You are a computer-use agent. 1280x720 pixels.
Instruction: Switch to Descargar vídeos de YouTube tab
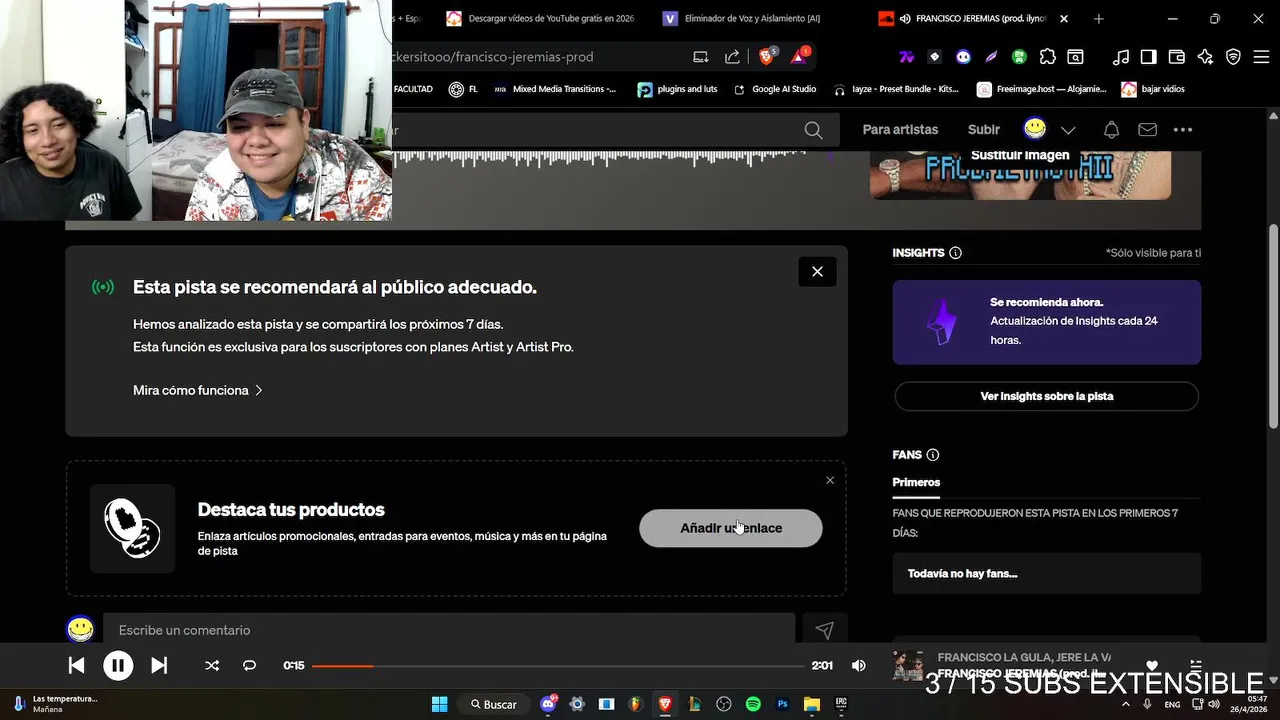(x=540, y=18)
